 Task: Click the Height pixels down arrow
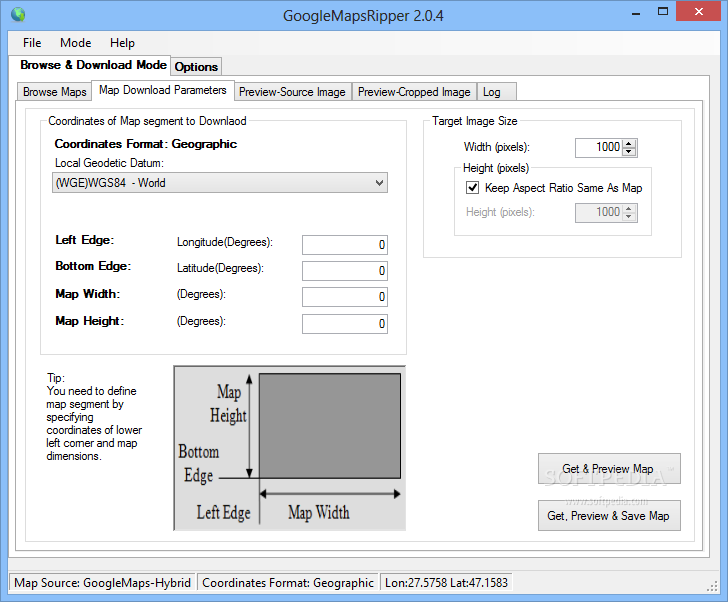pos(629,217)
